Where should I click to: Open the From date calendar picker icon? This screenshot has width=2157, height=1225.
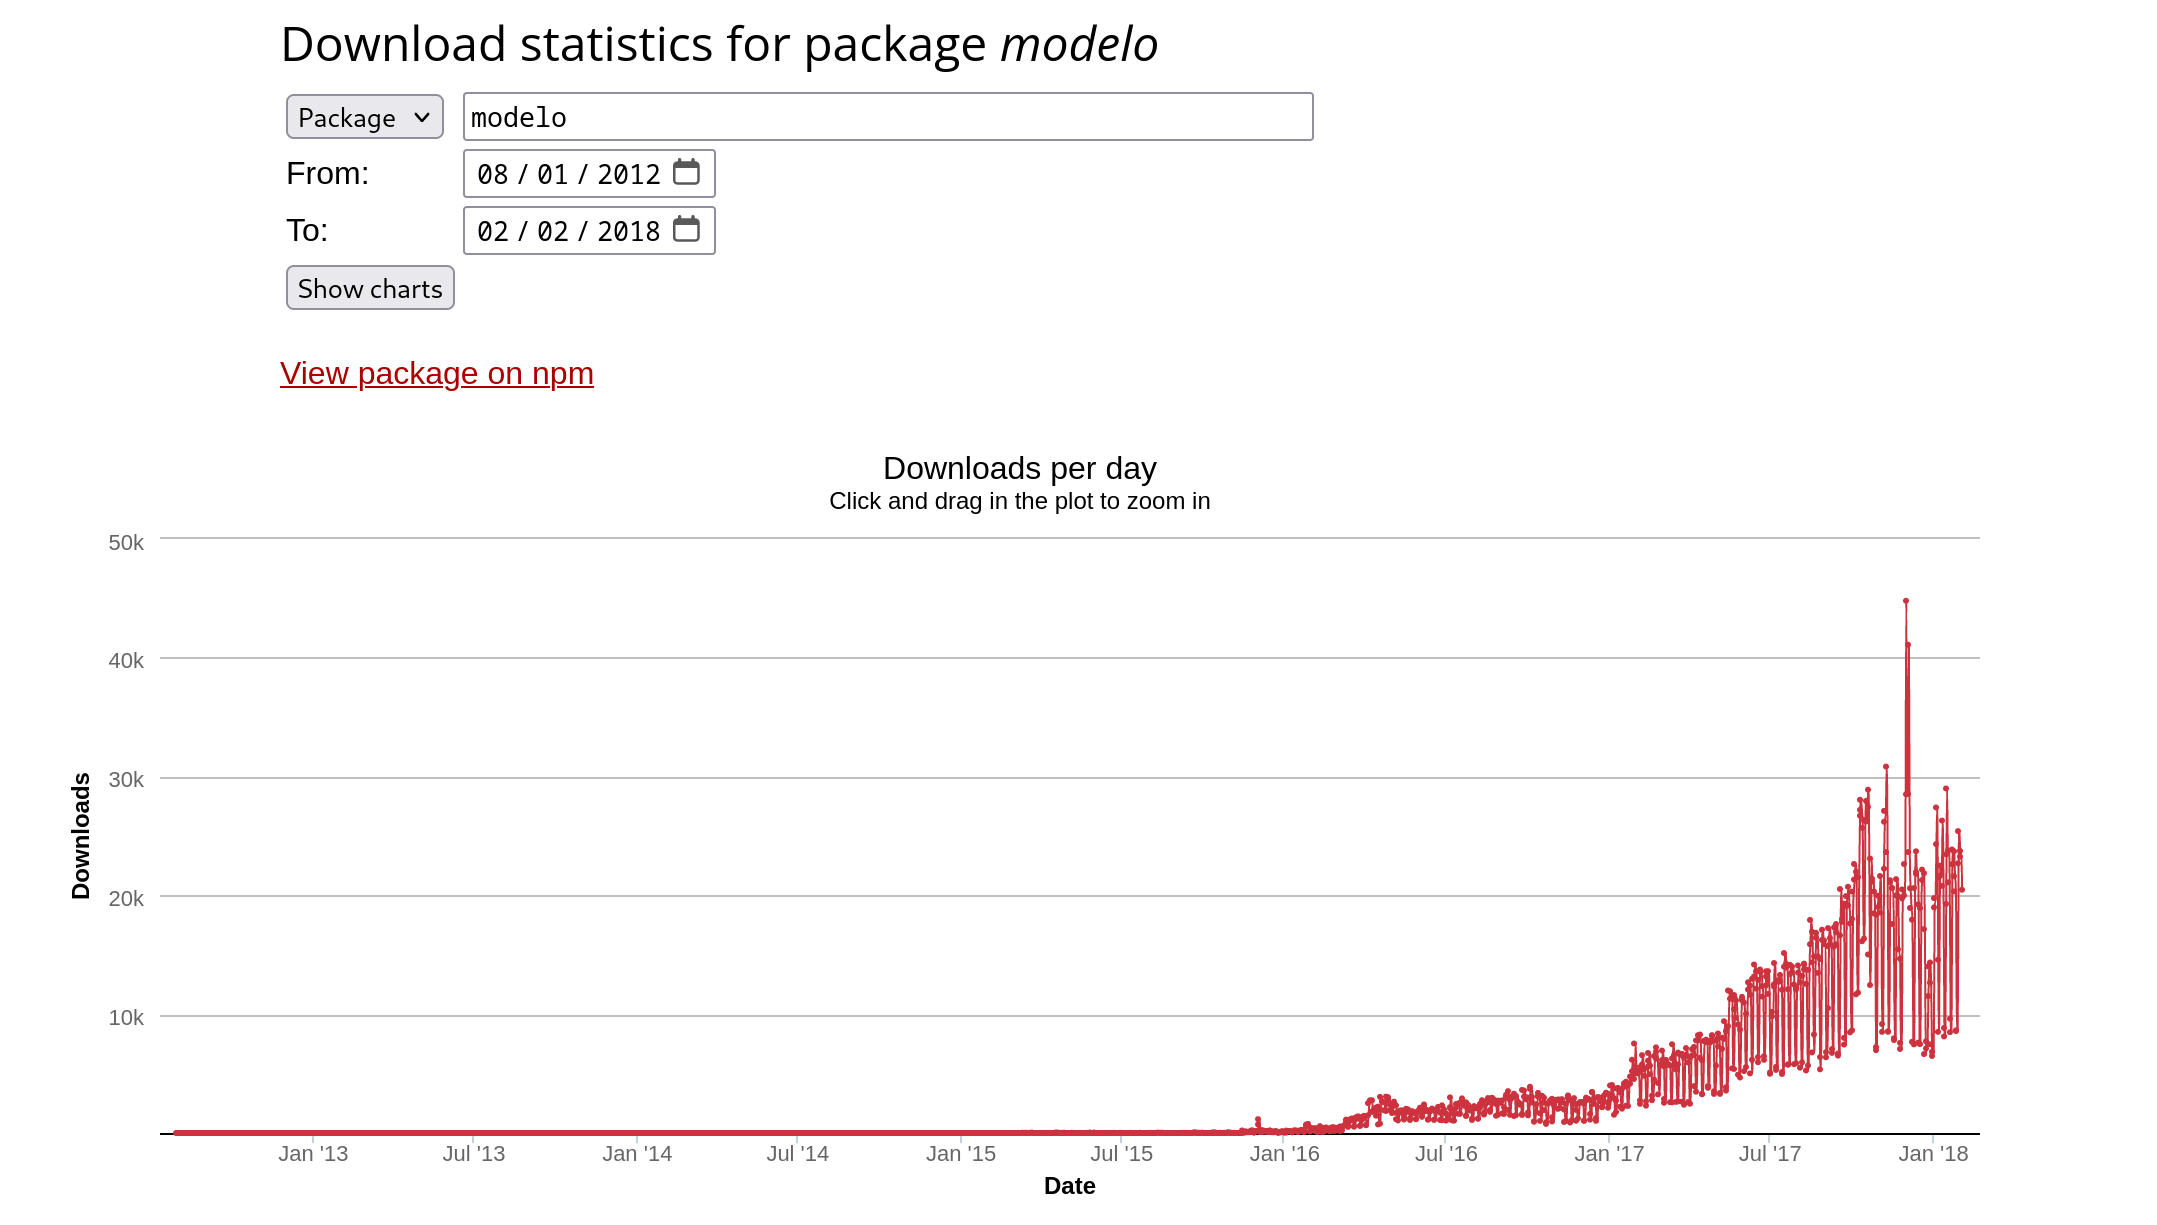[x=686, y=172]
